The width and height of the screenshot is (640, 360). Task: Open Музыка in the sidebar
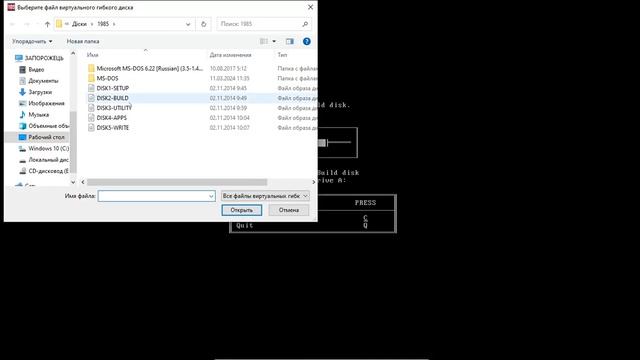coord(34,115)
